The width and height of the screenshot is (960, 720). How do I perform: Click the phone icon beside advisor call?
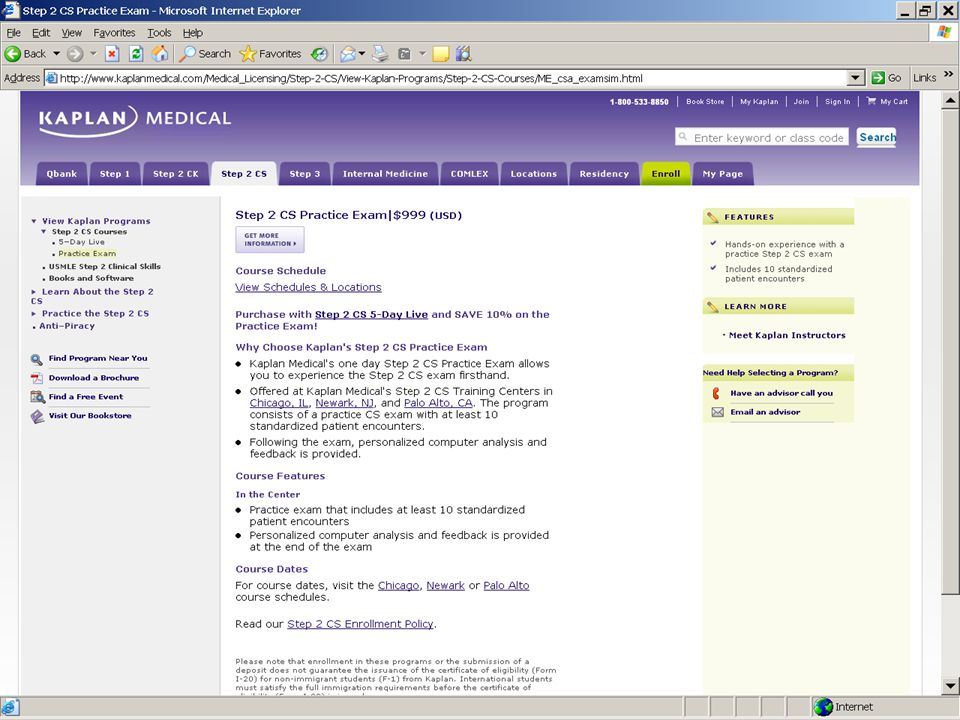(716, 393)
